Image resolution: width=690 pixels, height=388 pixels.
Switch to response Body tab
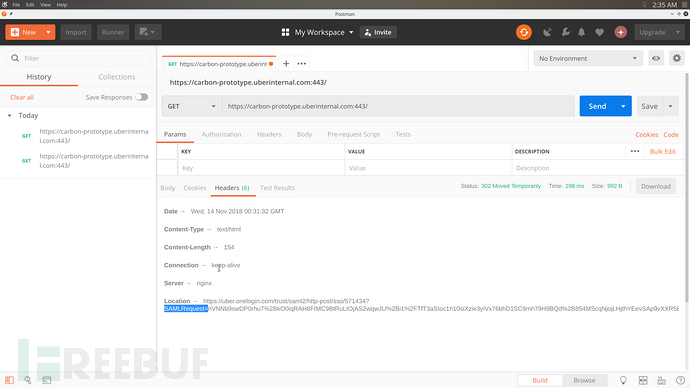click(168, 188)
